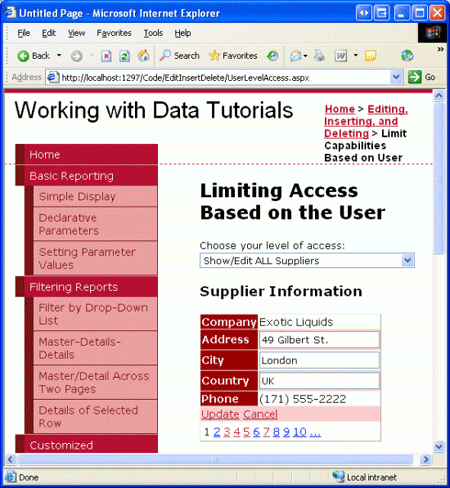Go to the Home page icon

tap(144, 56)
